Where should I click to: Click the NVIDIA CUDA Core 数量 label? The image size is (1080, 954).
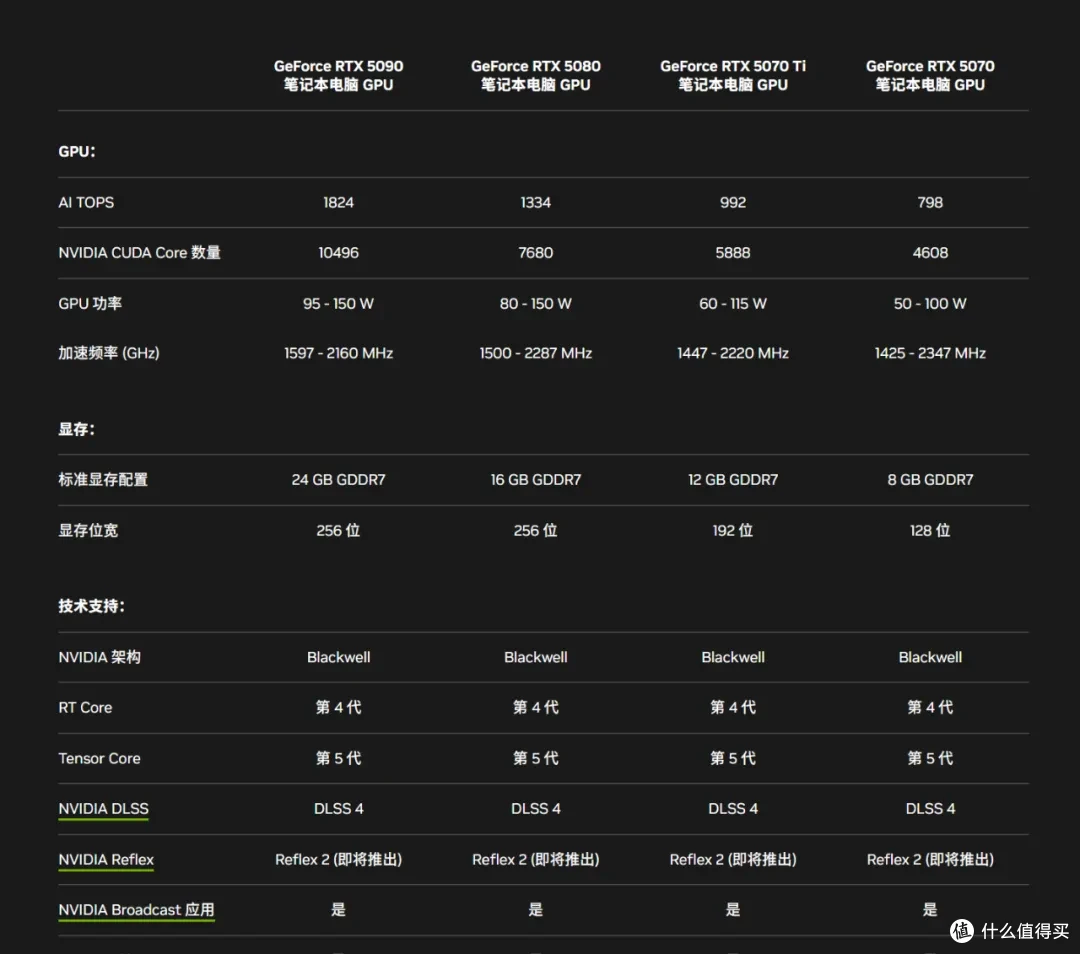[140, 253]
